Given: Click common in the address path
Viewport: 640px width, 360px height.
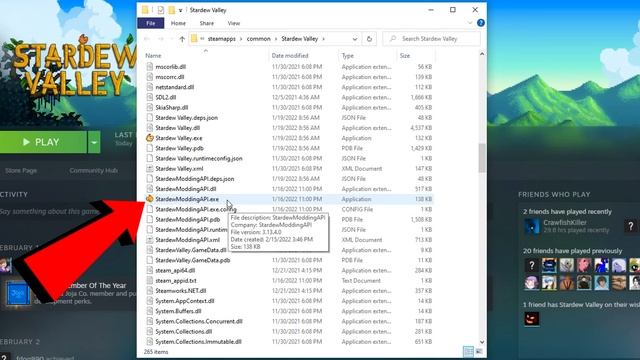Looking at the screenshot, I should click(258, 39).
